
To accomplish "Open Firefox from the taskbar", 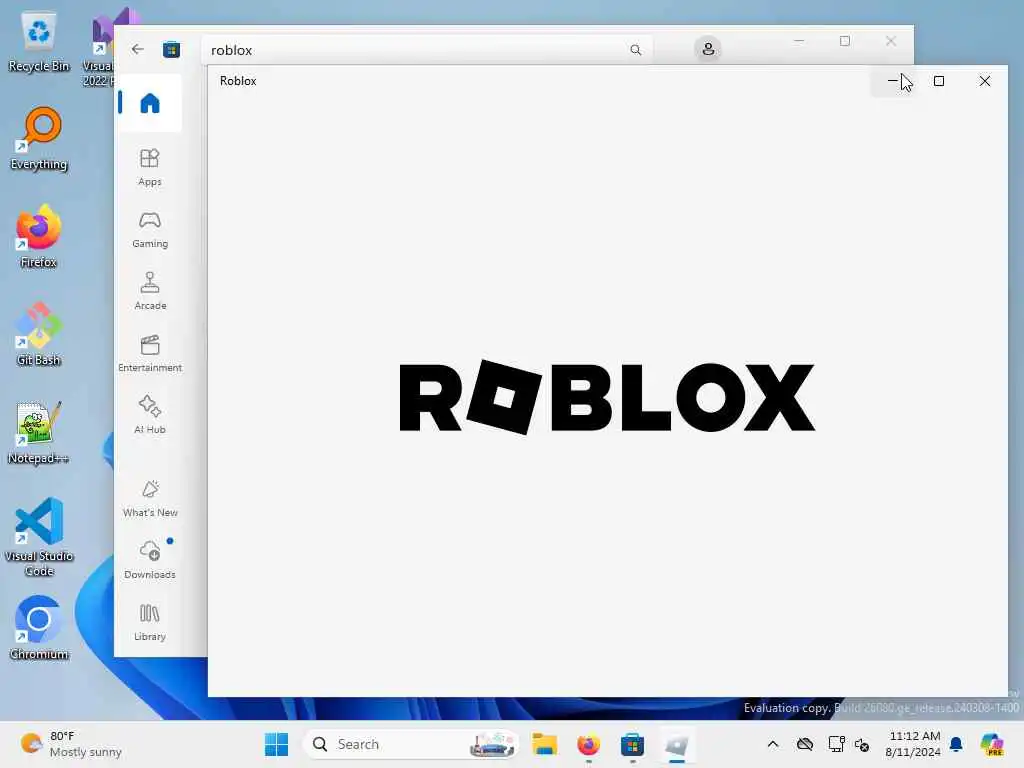I will pos(588,744).
